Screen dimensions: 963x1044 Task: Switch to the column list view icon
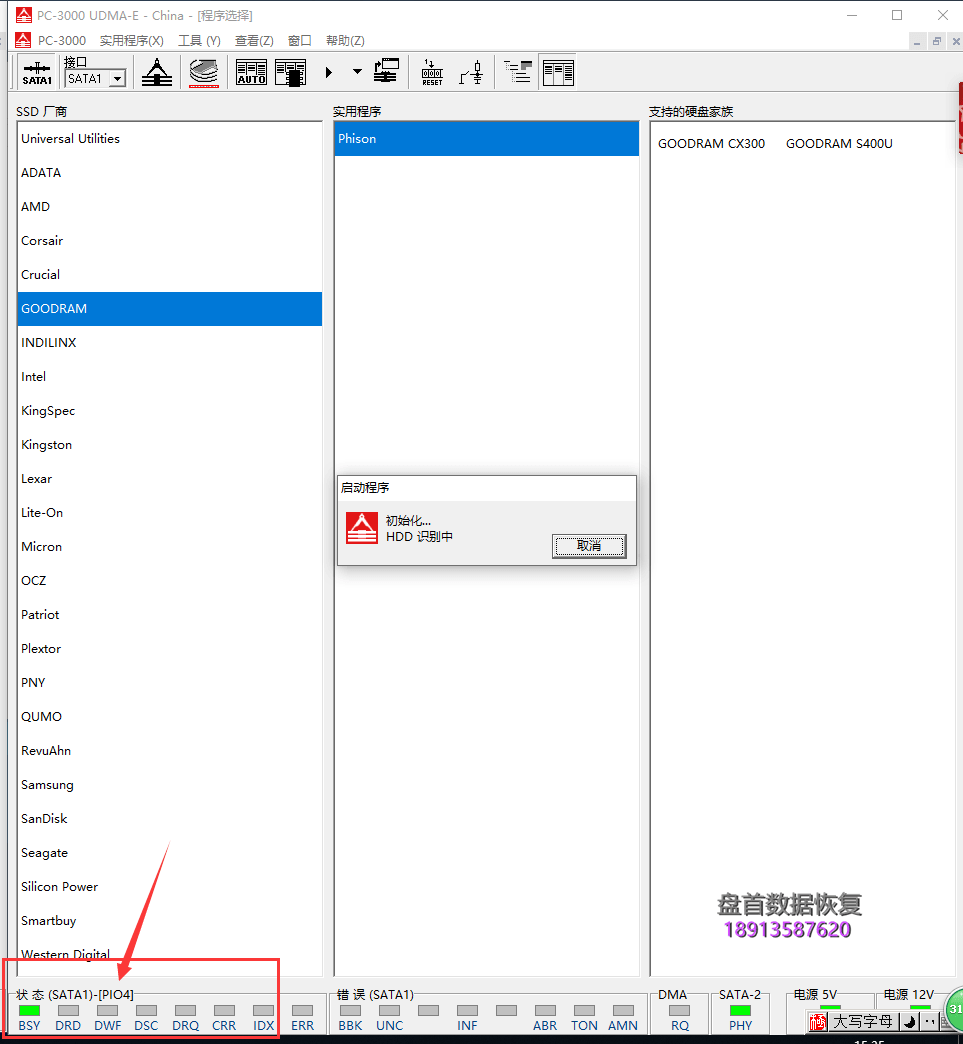(x=558, y=73)
